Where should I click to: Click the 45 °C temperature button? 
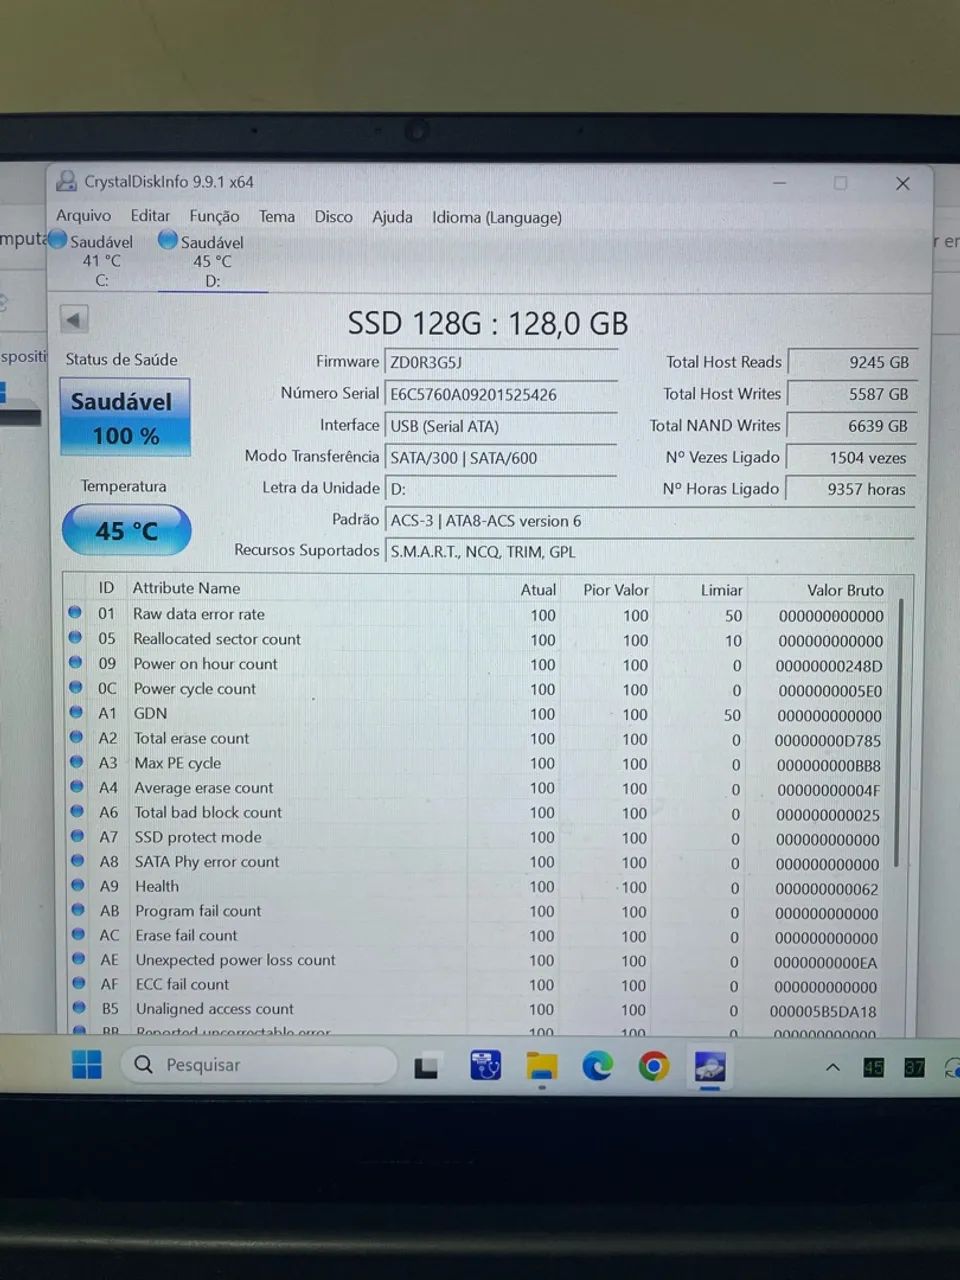click(x=126, y=530)
